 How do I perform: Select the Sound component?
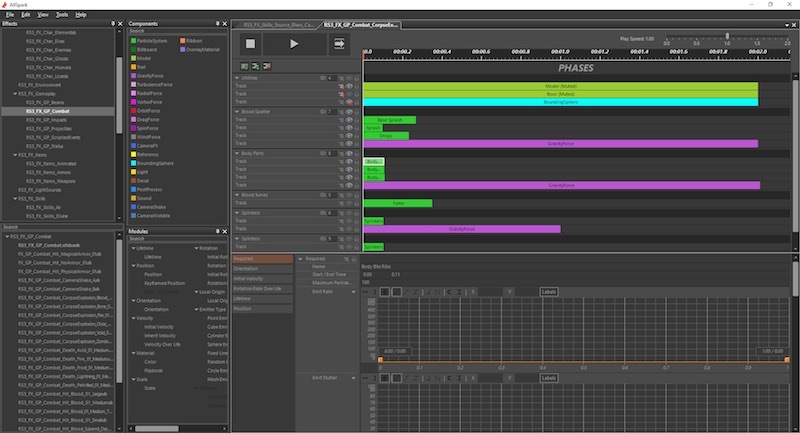pyautogui.click(x=141, y=198)
